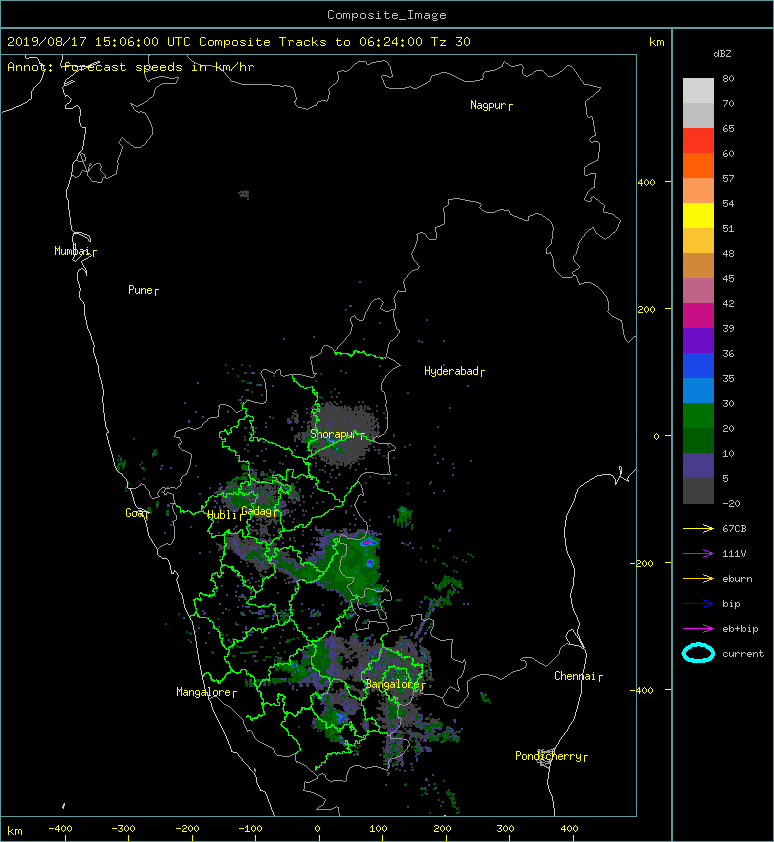Pick the slate violet 10 dBZ swatch
The height and width of the screenshot is (842, 774).
coord(698,465)
